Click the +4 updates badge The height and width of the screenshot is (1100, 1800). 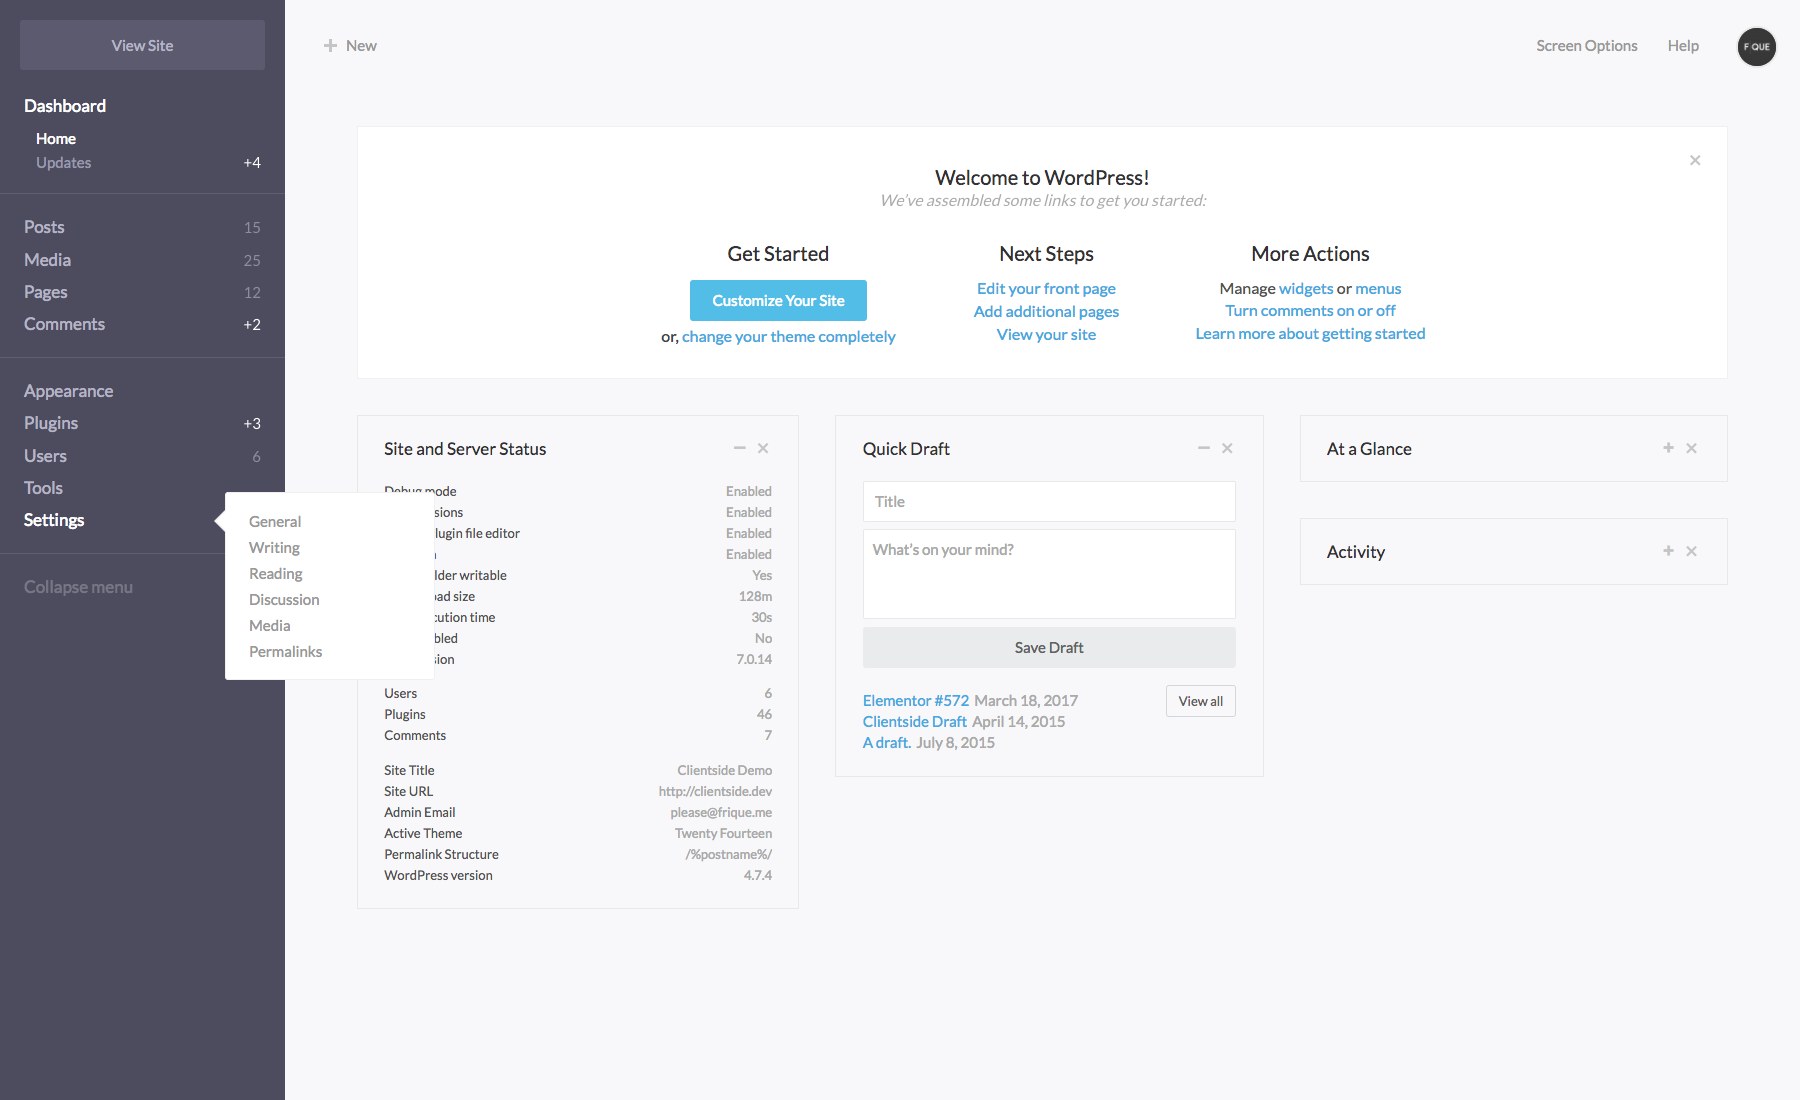point(252,163)
